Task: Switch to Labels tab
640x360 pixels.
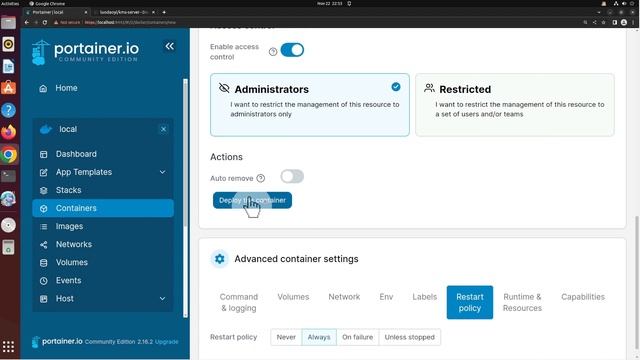Action: pyautogui.click(x=424, y=297)
